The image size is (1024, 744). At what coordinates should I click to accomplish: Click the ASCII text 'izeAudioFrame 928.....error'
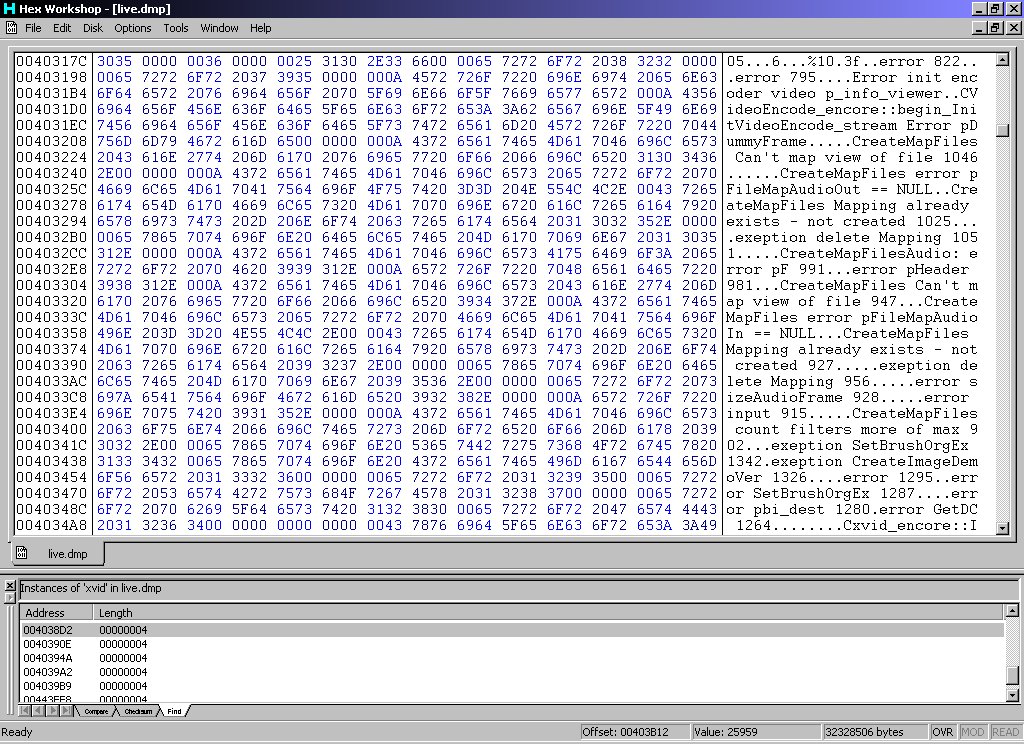(x=848, y=398)
